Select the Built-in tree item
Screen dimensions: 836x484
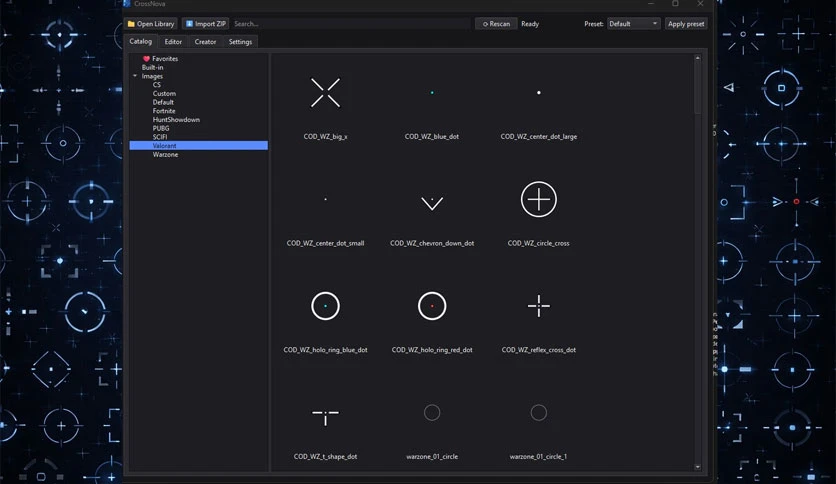[x=152, y=68]
